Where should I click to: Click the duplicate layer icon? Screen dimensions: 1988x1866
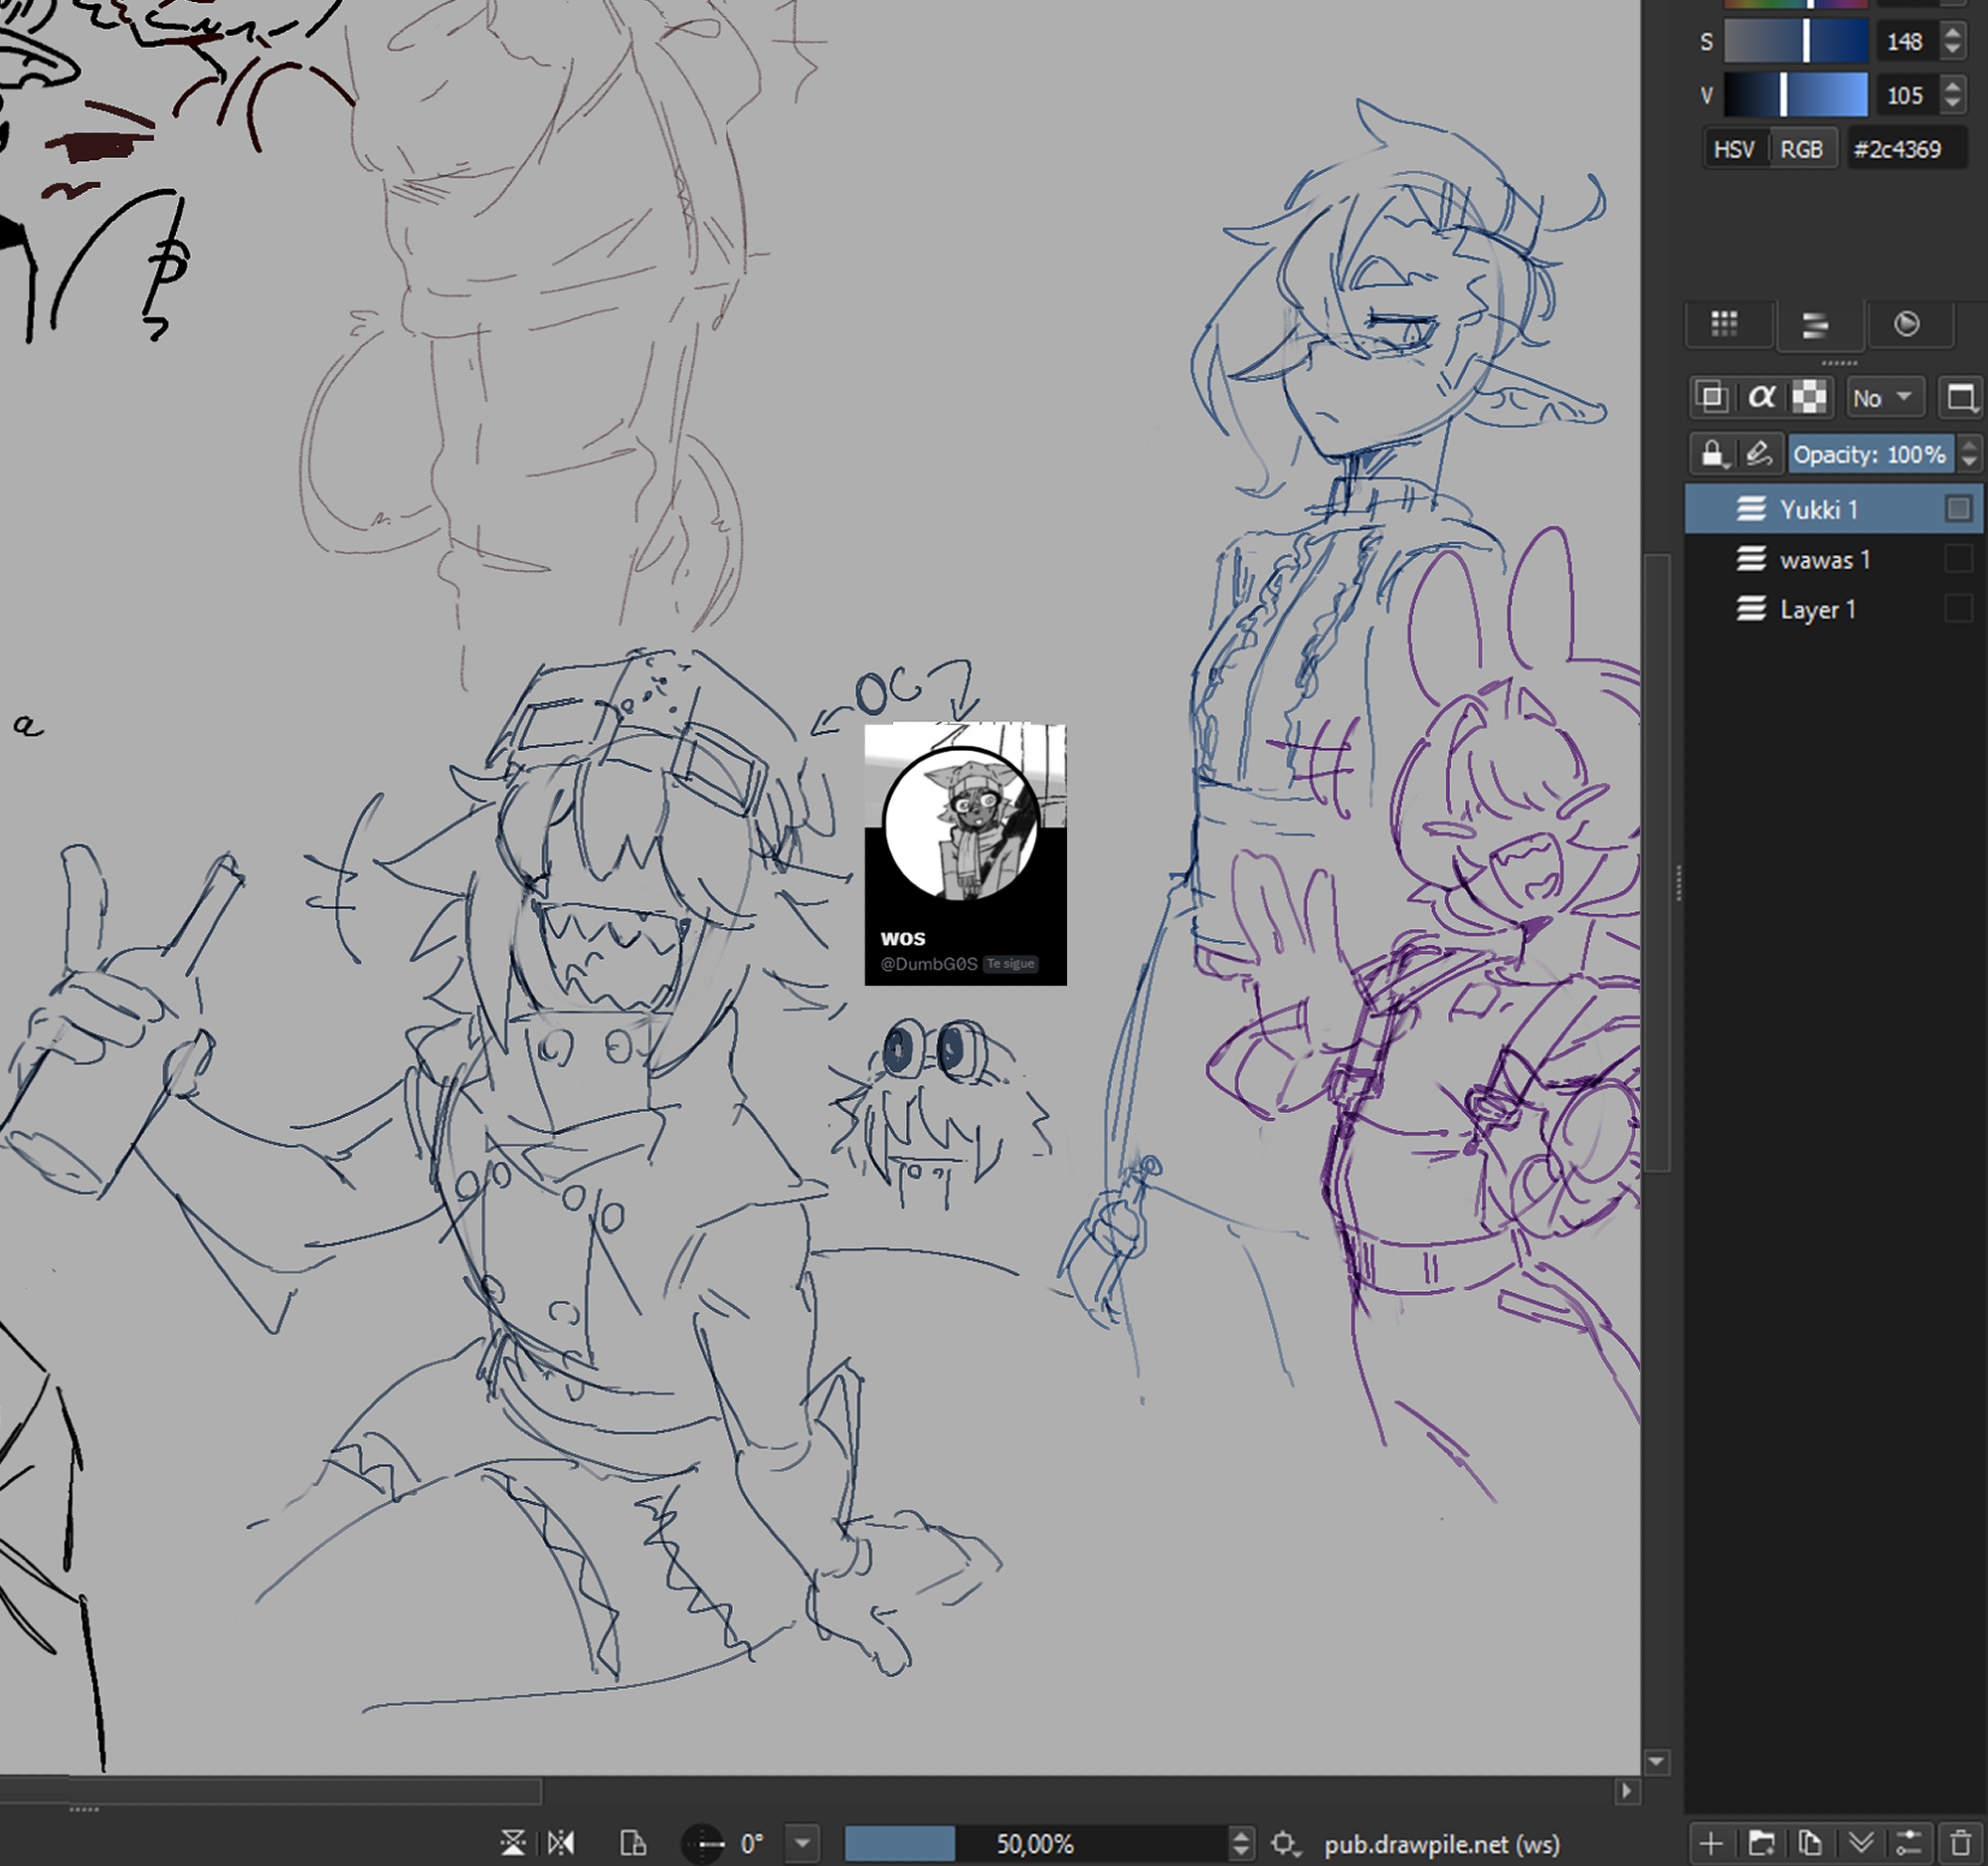(x=1810, y=1843)
